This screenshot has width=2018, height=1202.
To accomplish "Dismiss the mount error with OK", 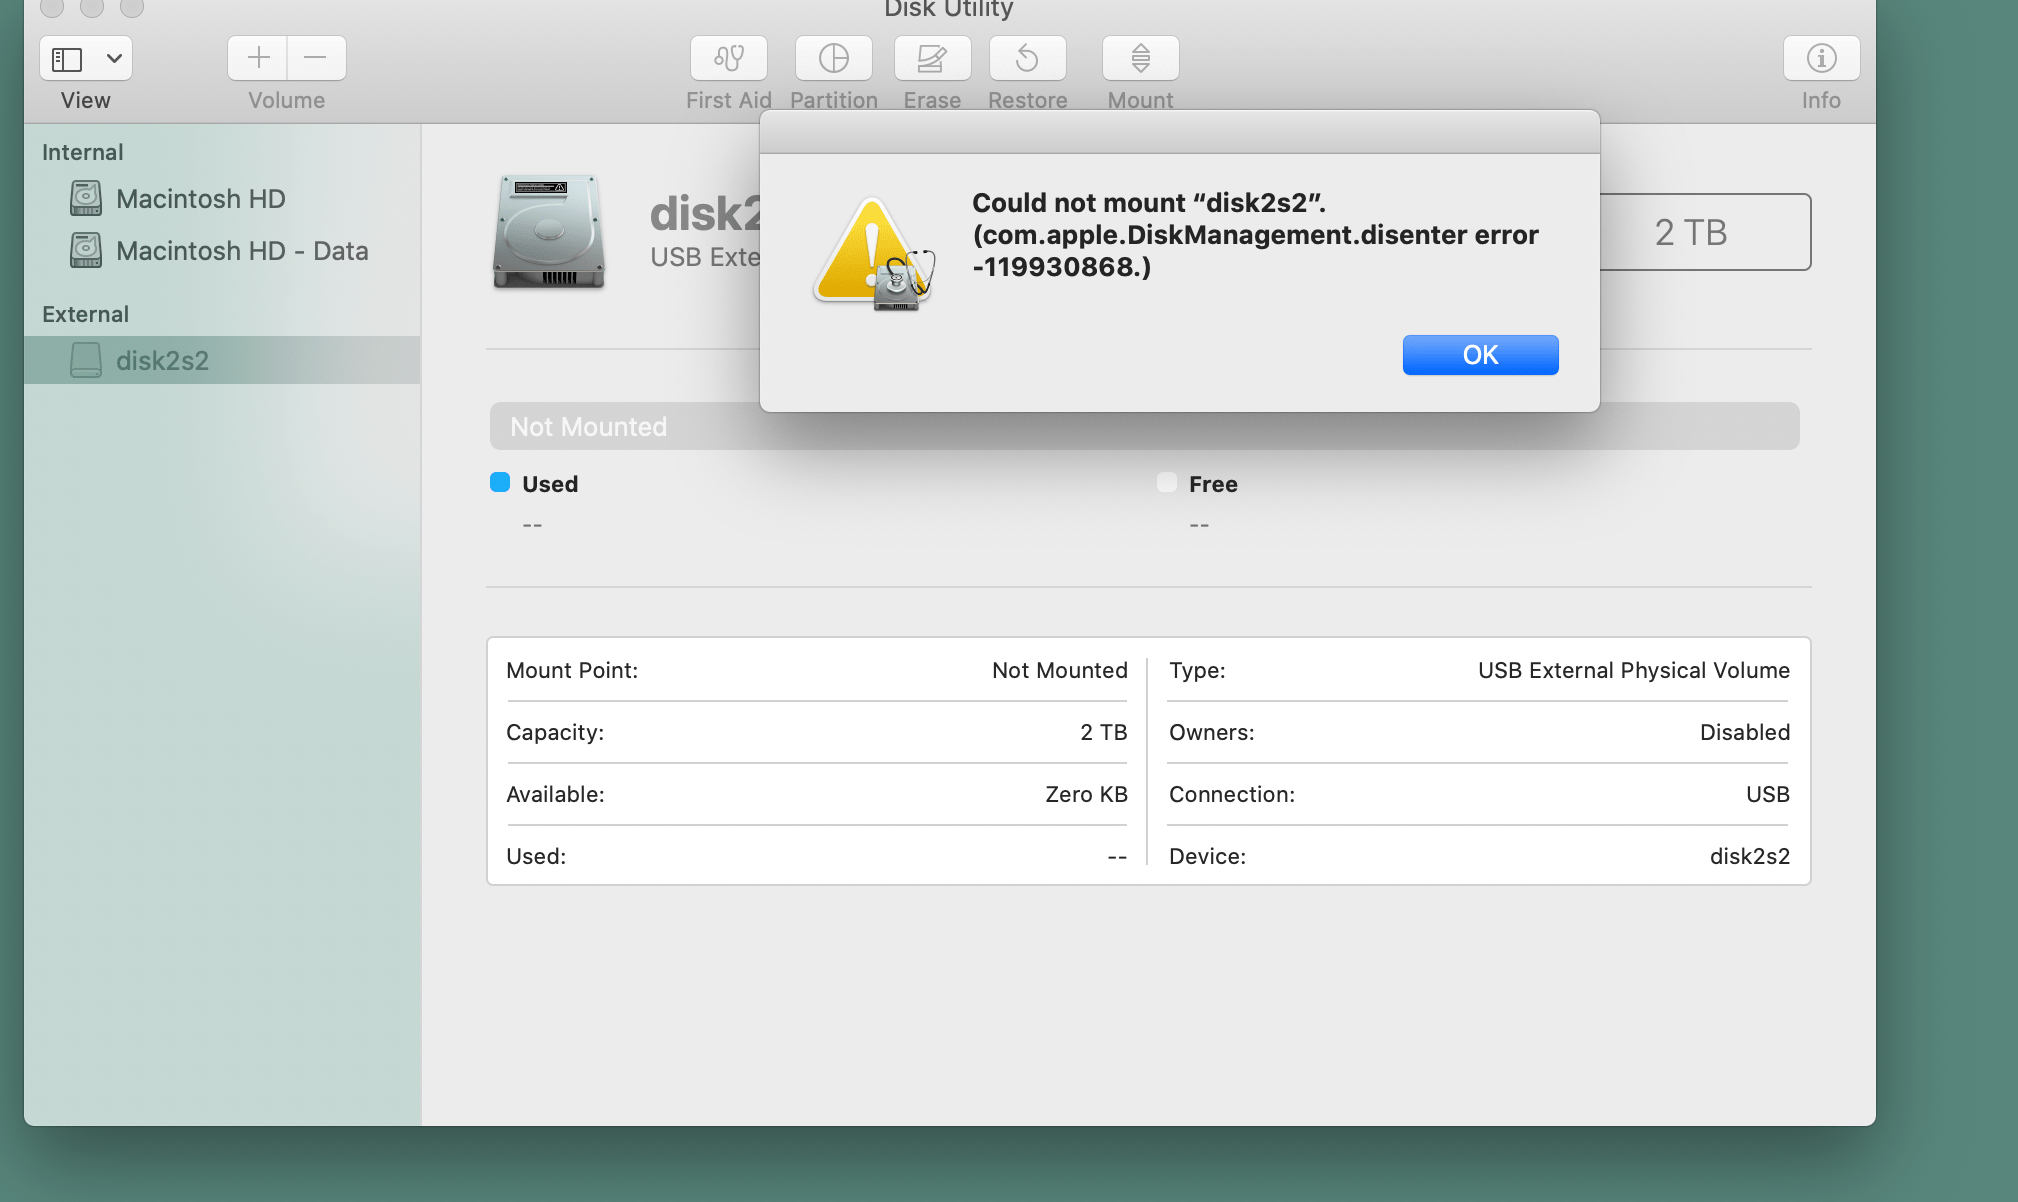I will coord(1480,355).
